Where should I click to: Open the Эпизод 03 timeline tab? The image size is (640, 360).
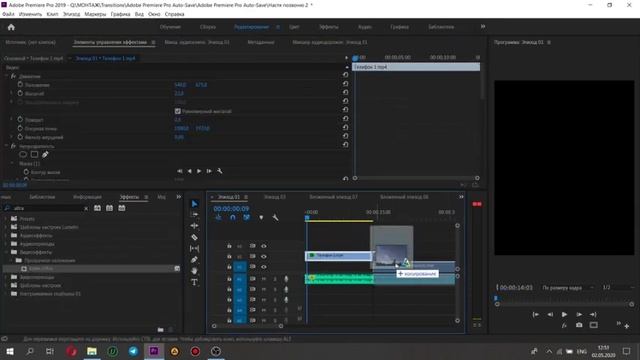pyautogui.click(x=275, y=197)
